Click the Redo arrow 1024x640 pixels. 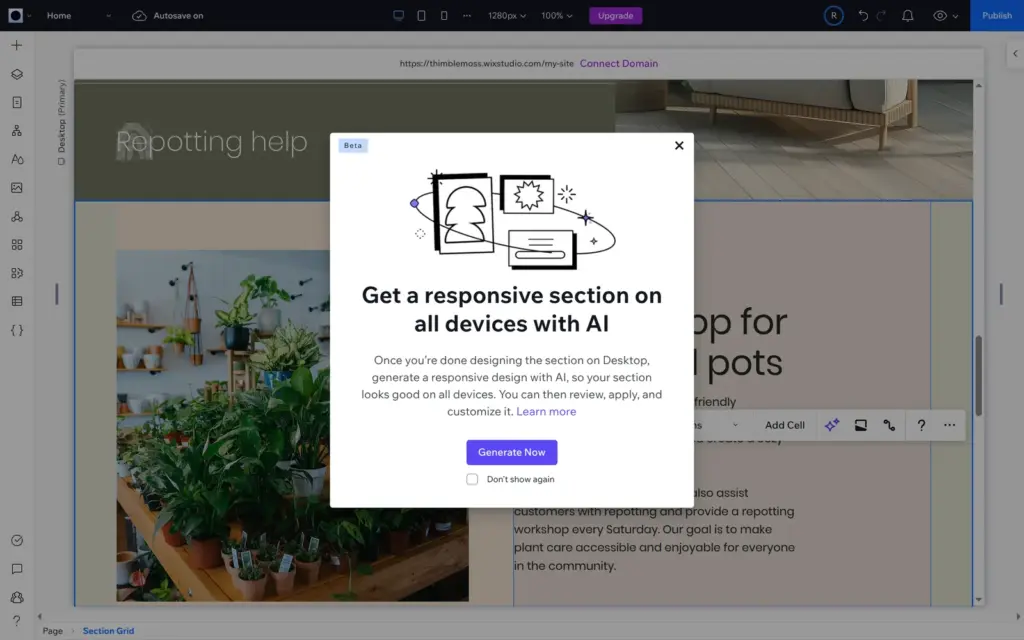coord(882,15)
